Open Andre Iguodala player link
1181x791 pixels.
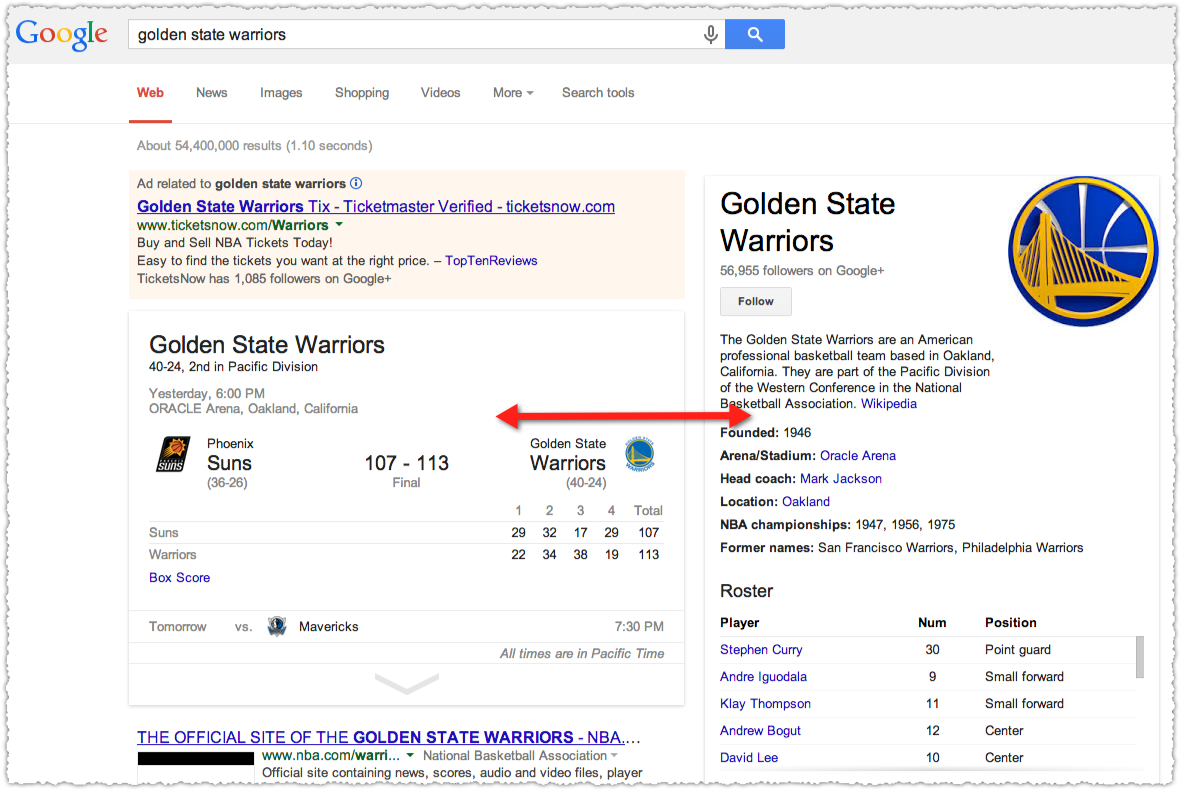[763, 676]
